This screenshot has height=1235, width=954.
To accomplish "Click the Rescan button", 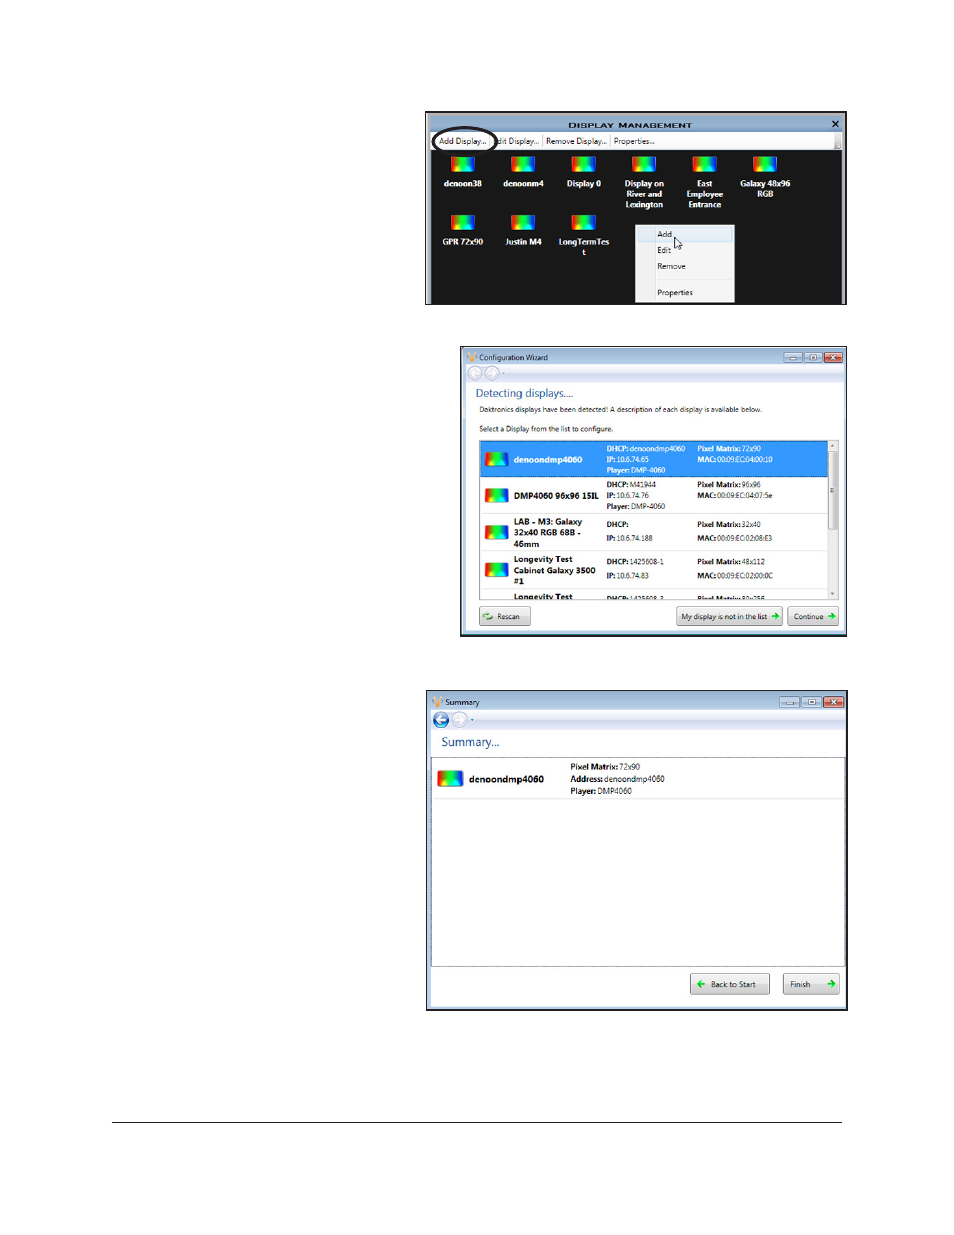I will point(505,617).
